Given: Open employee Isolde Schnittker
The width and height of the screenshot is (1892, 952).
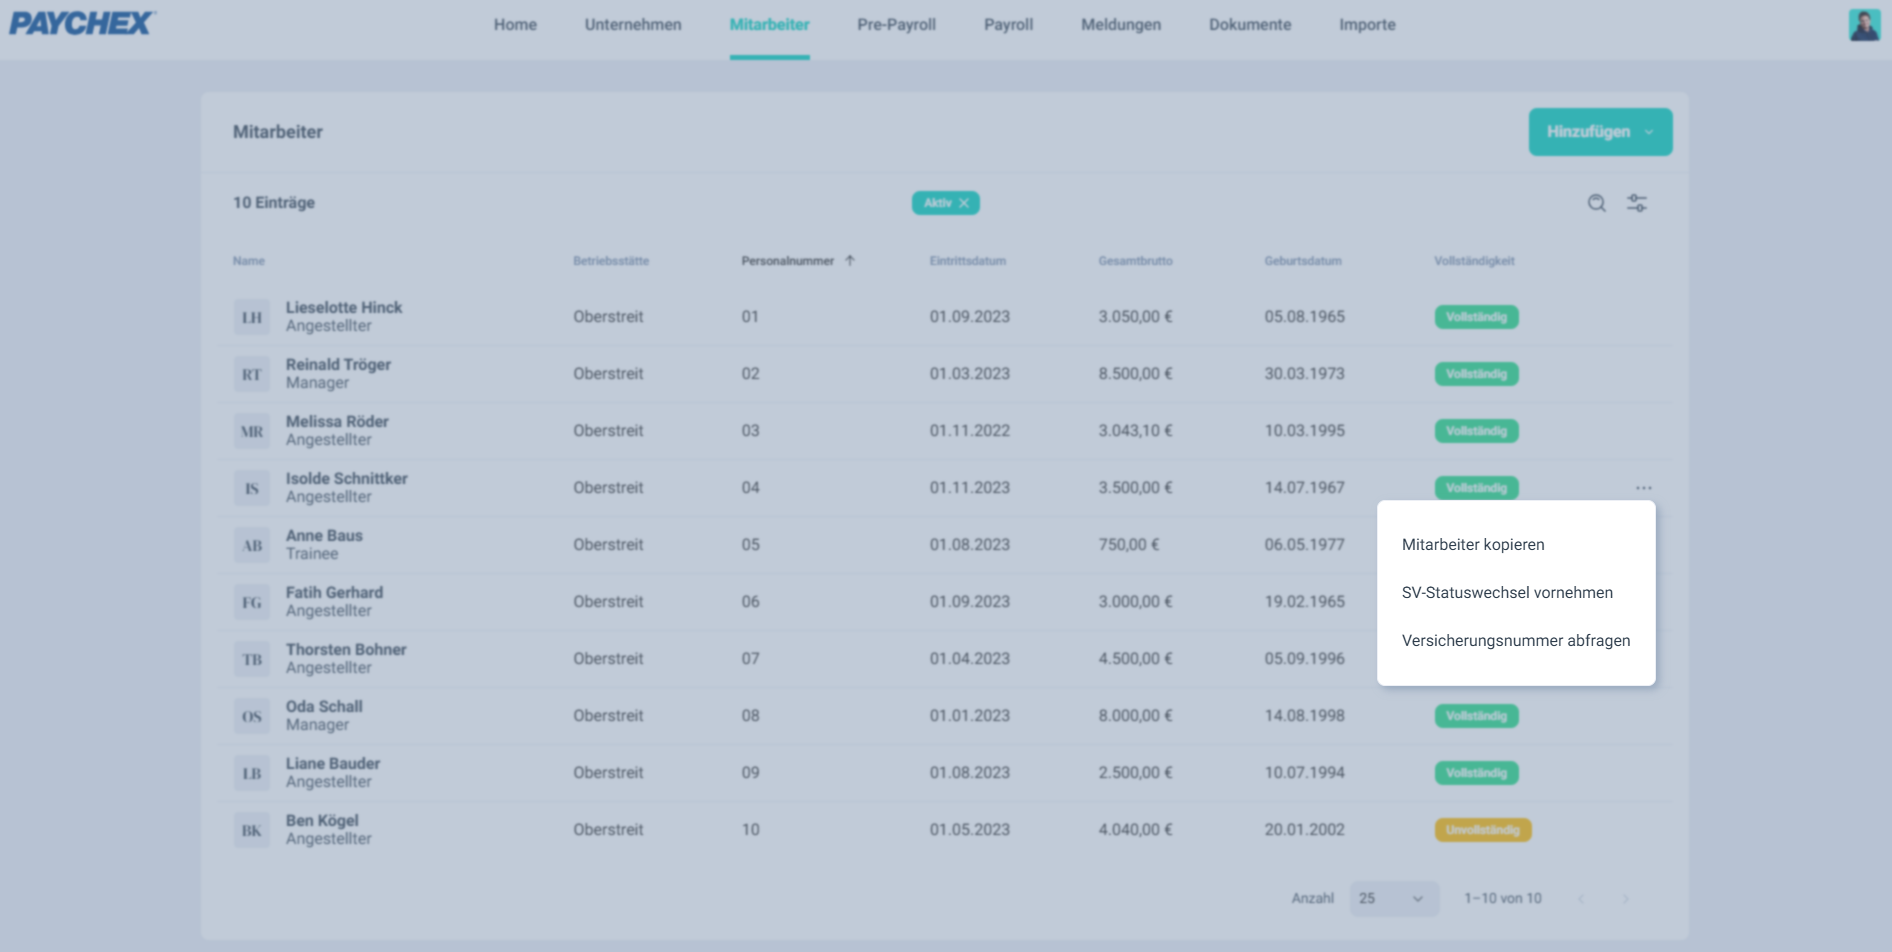Looking at the screenshot, I should (346, 479).
